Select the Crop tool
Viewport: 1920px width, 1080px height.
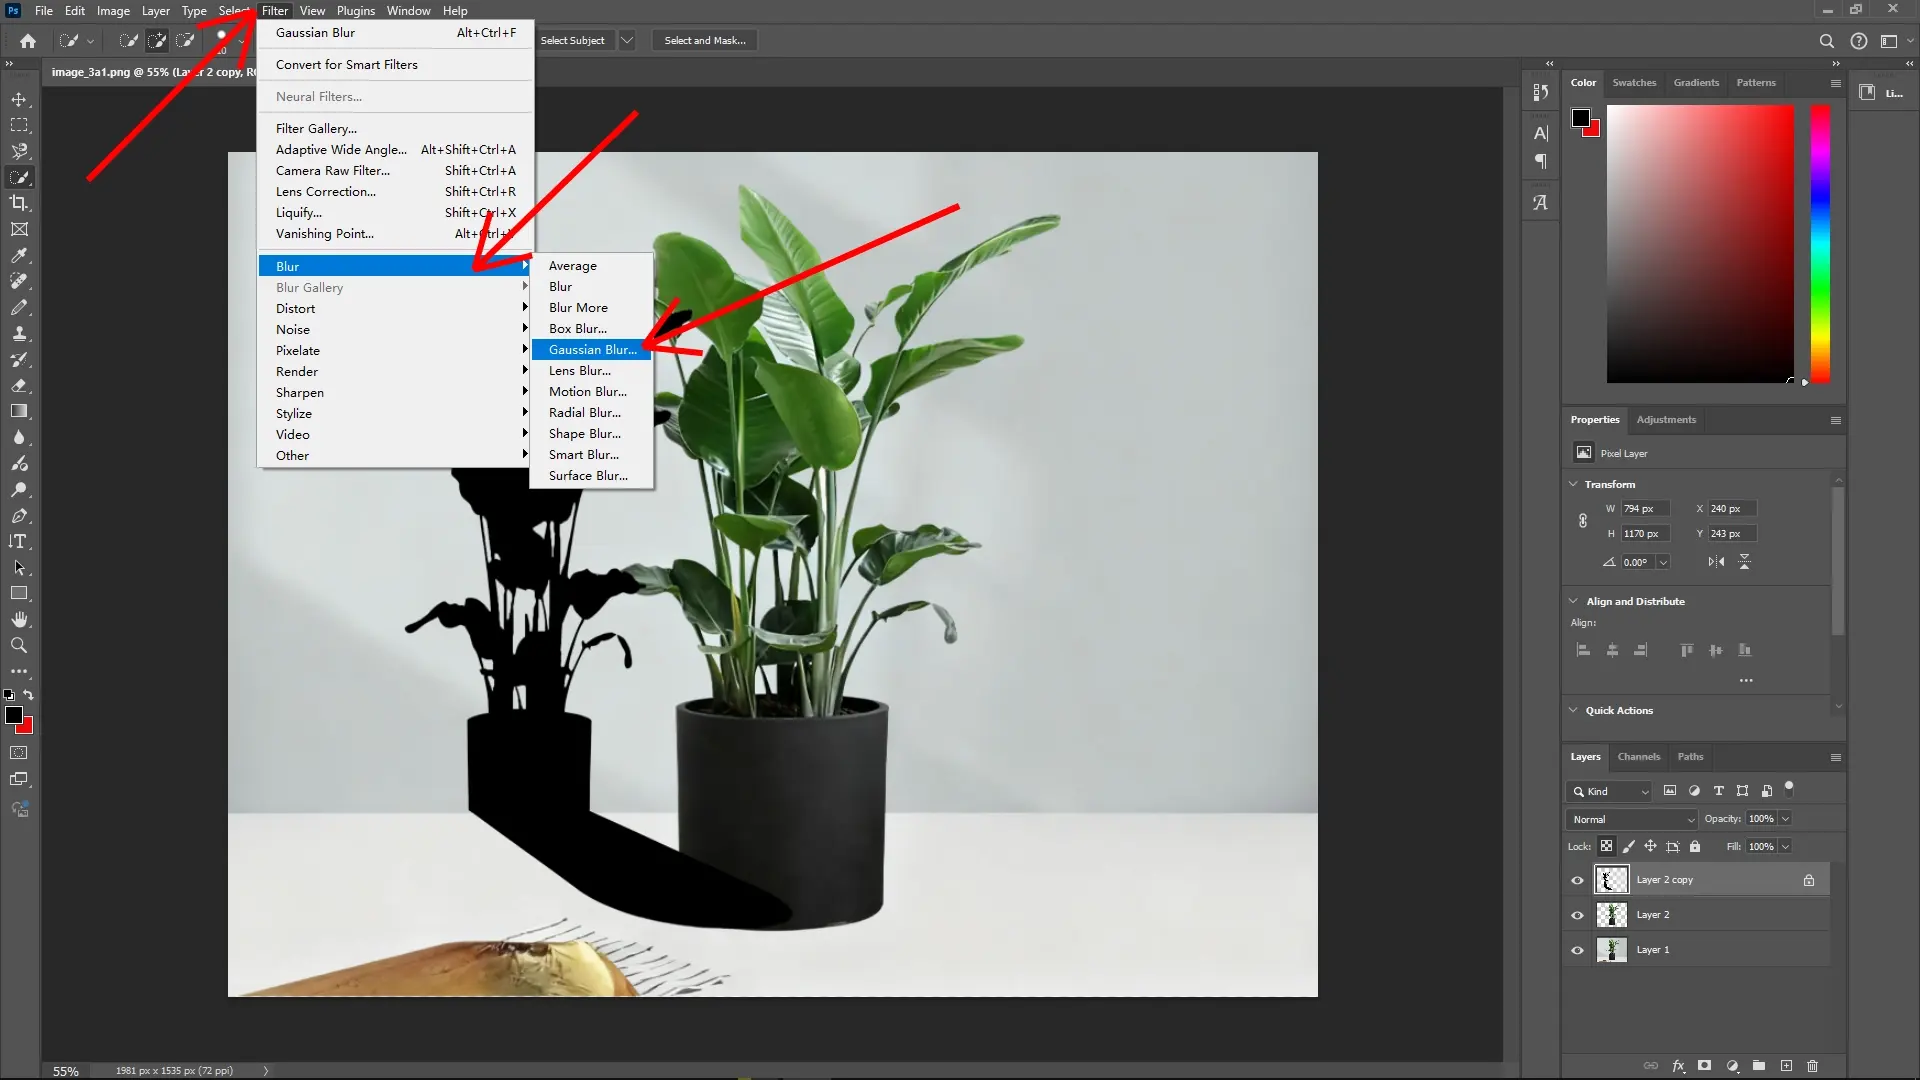pyautogui.click(x=19, y=202)
